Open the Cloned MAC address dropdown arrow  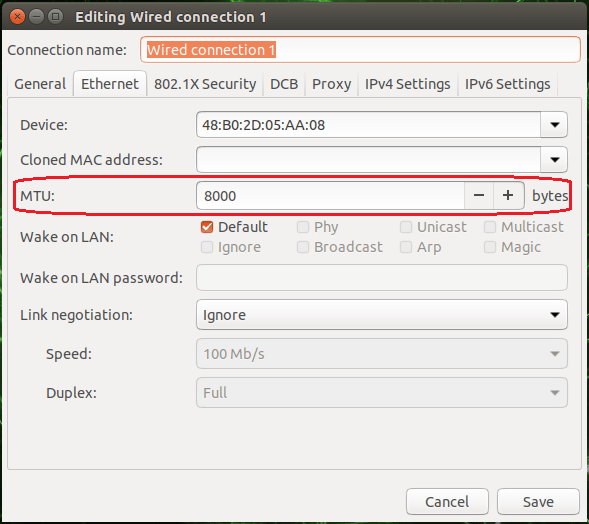coord(554,160)
